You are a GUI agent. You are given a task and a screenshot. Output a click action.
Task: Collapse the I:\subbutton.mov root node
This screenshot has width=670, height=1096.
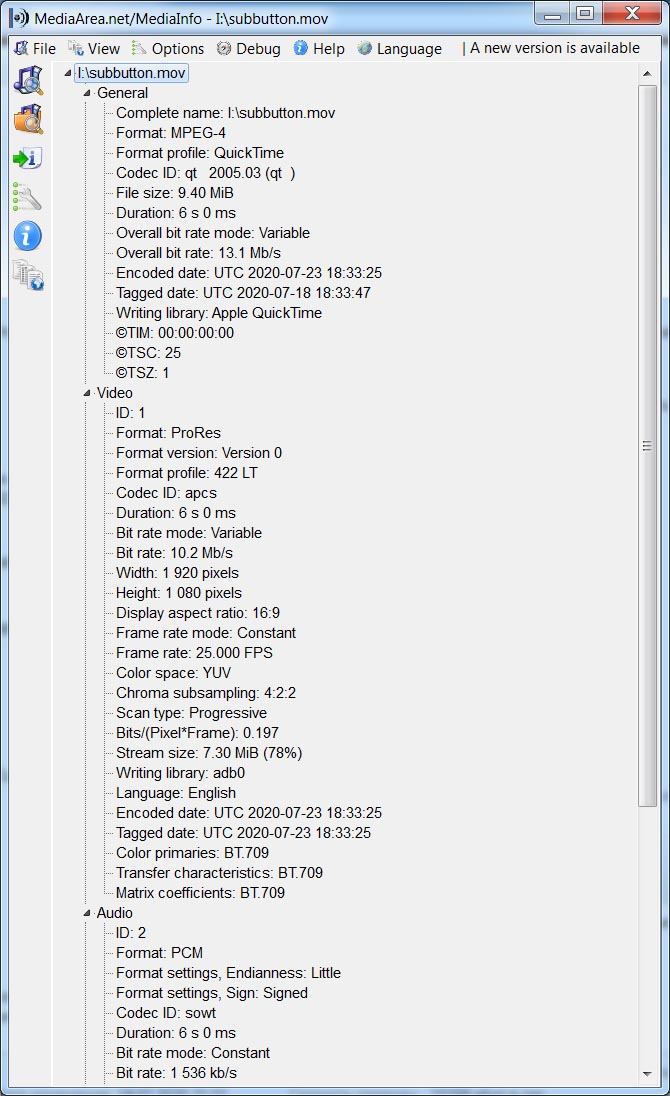click(68, 73)
